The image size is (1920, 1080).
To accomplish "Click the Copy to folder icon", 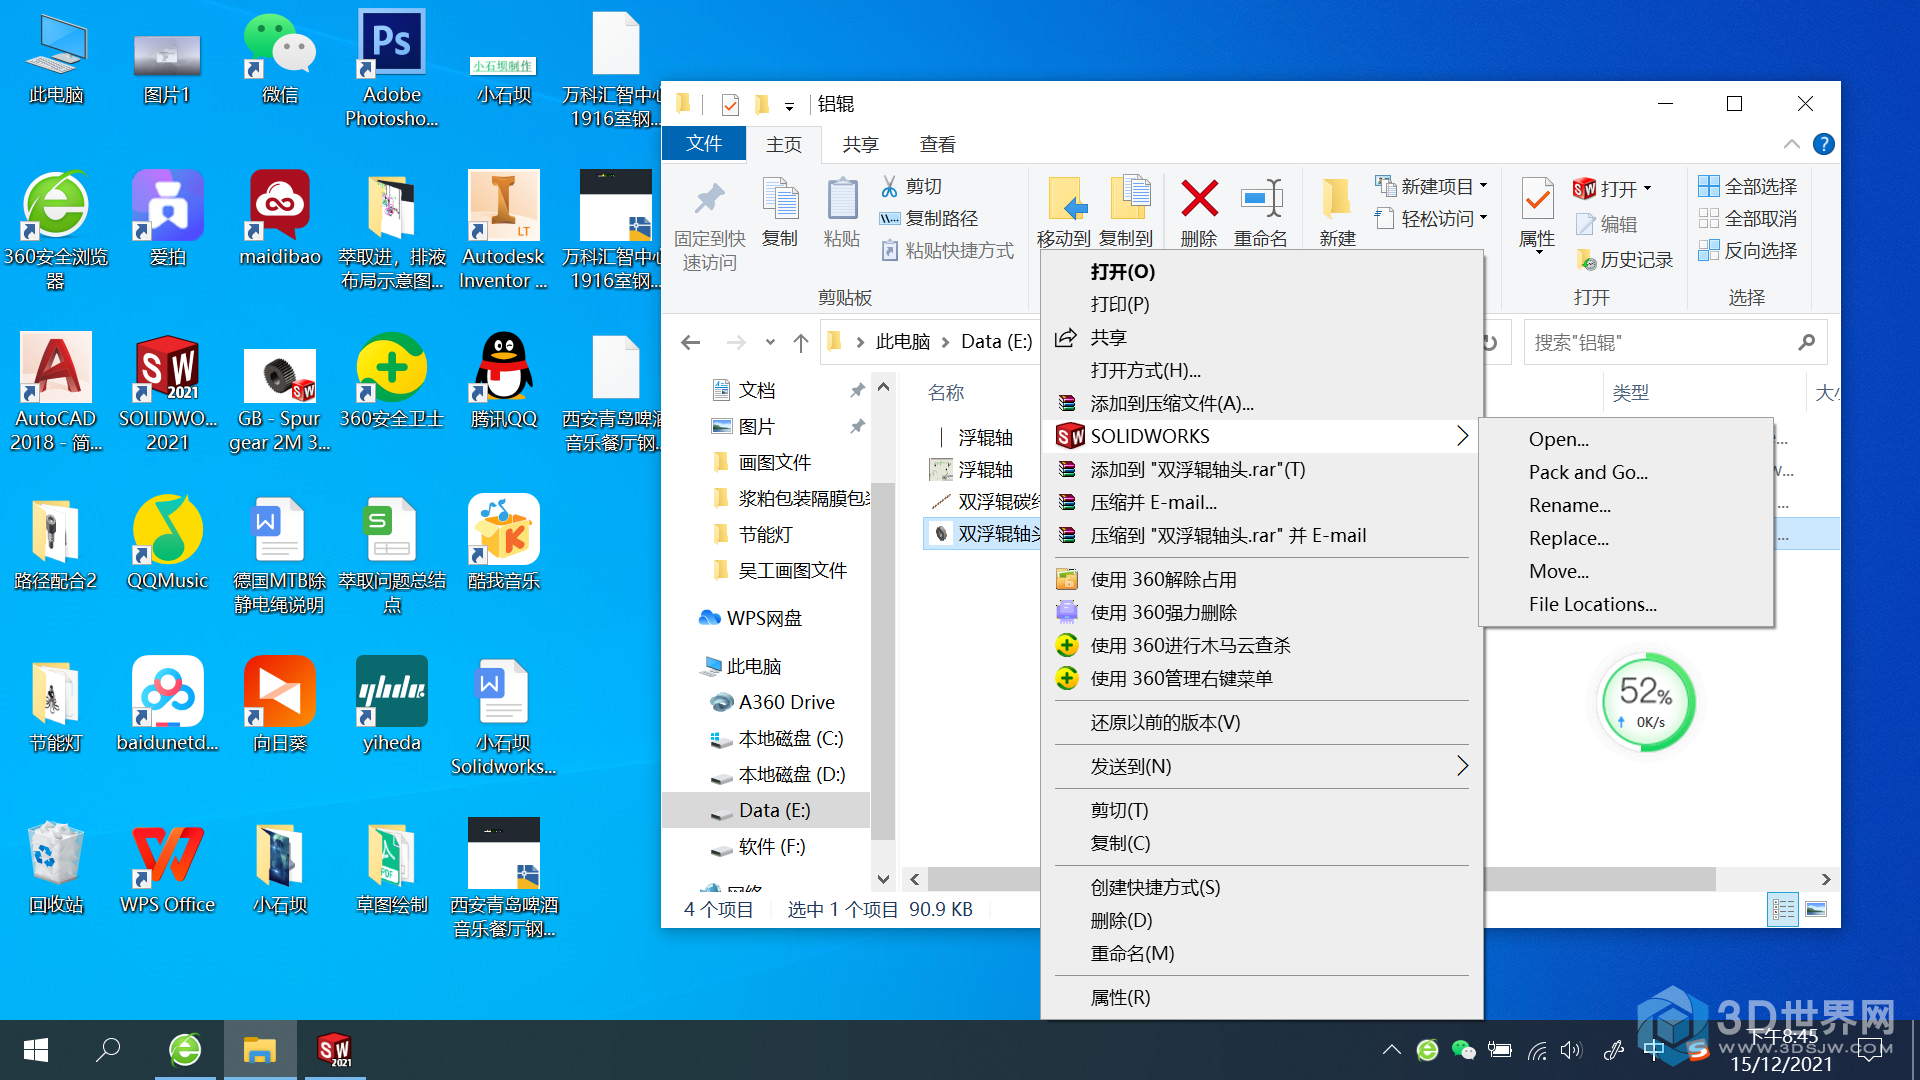I will [x=1130, y=197].
